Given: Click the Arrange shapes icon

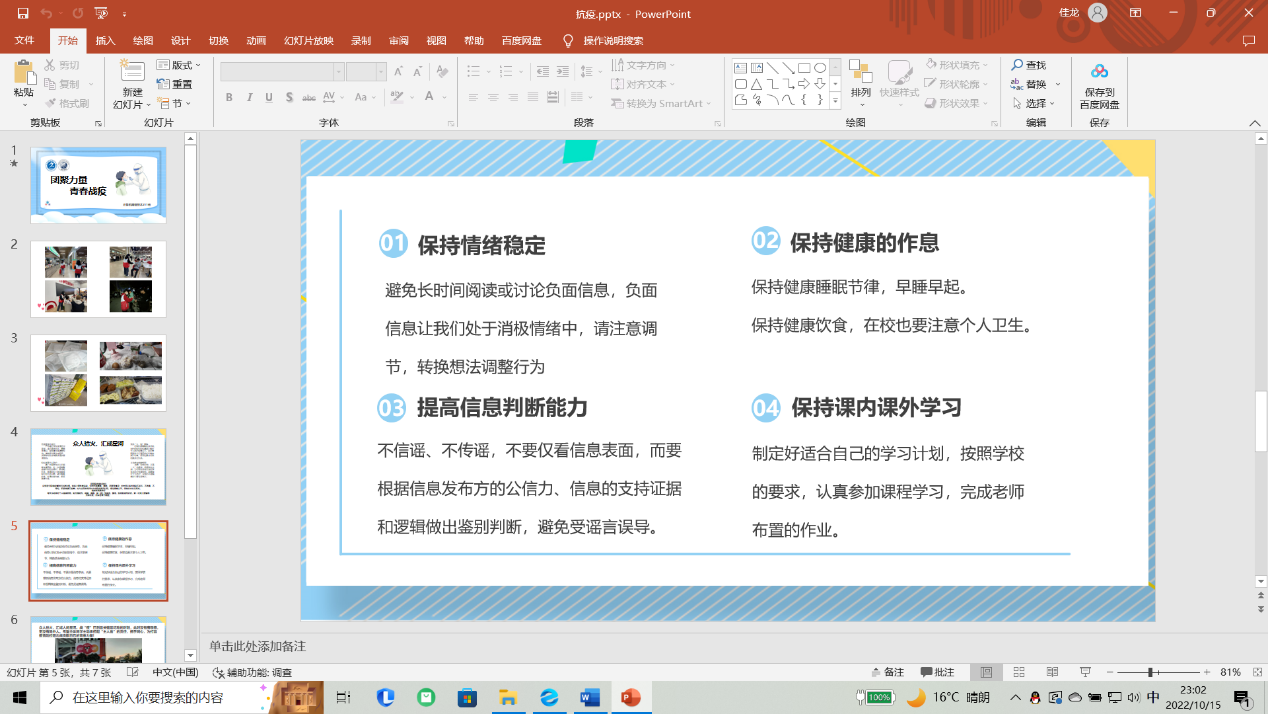Looking at the screenshot, I should tap(860, 72).
